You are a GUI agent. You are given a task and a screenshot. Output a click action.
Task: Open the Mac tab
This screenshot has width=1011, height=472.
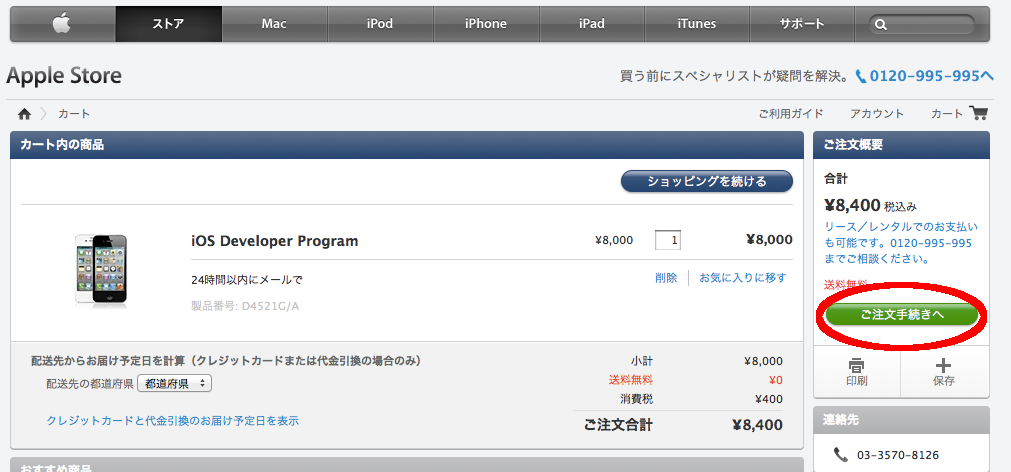[274, 24]
